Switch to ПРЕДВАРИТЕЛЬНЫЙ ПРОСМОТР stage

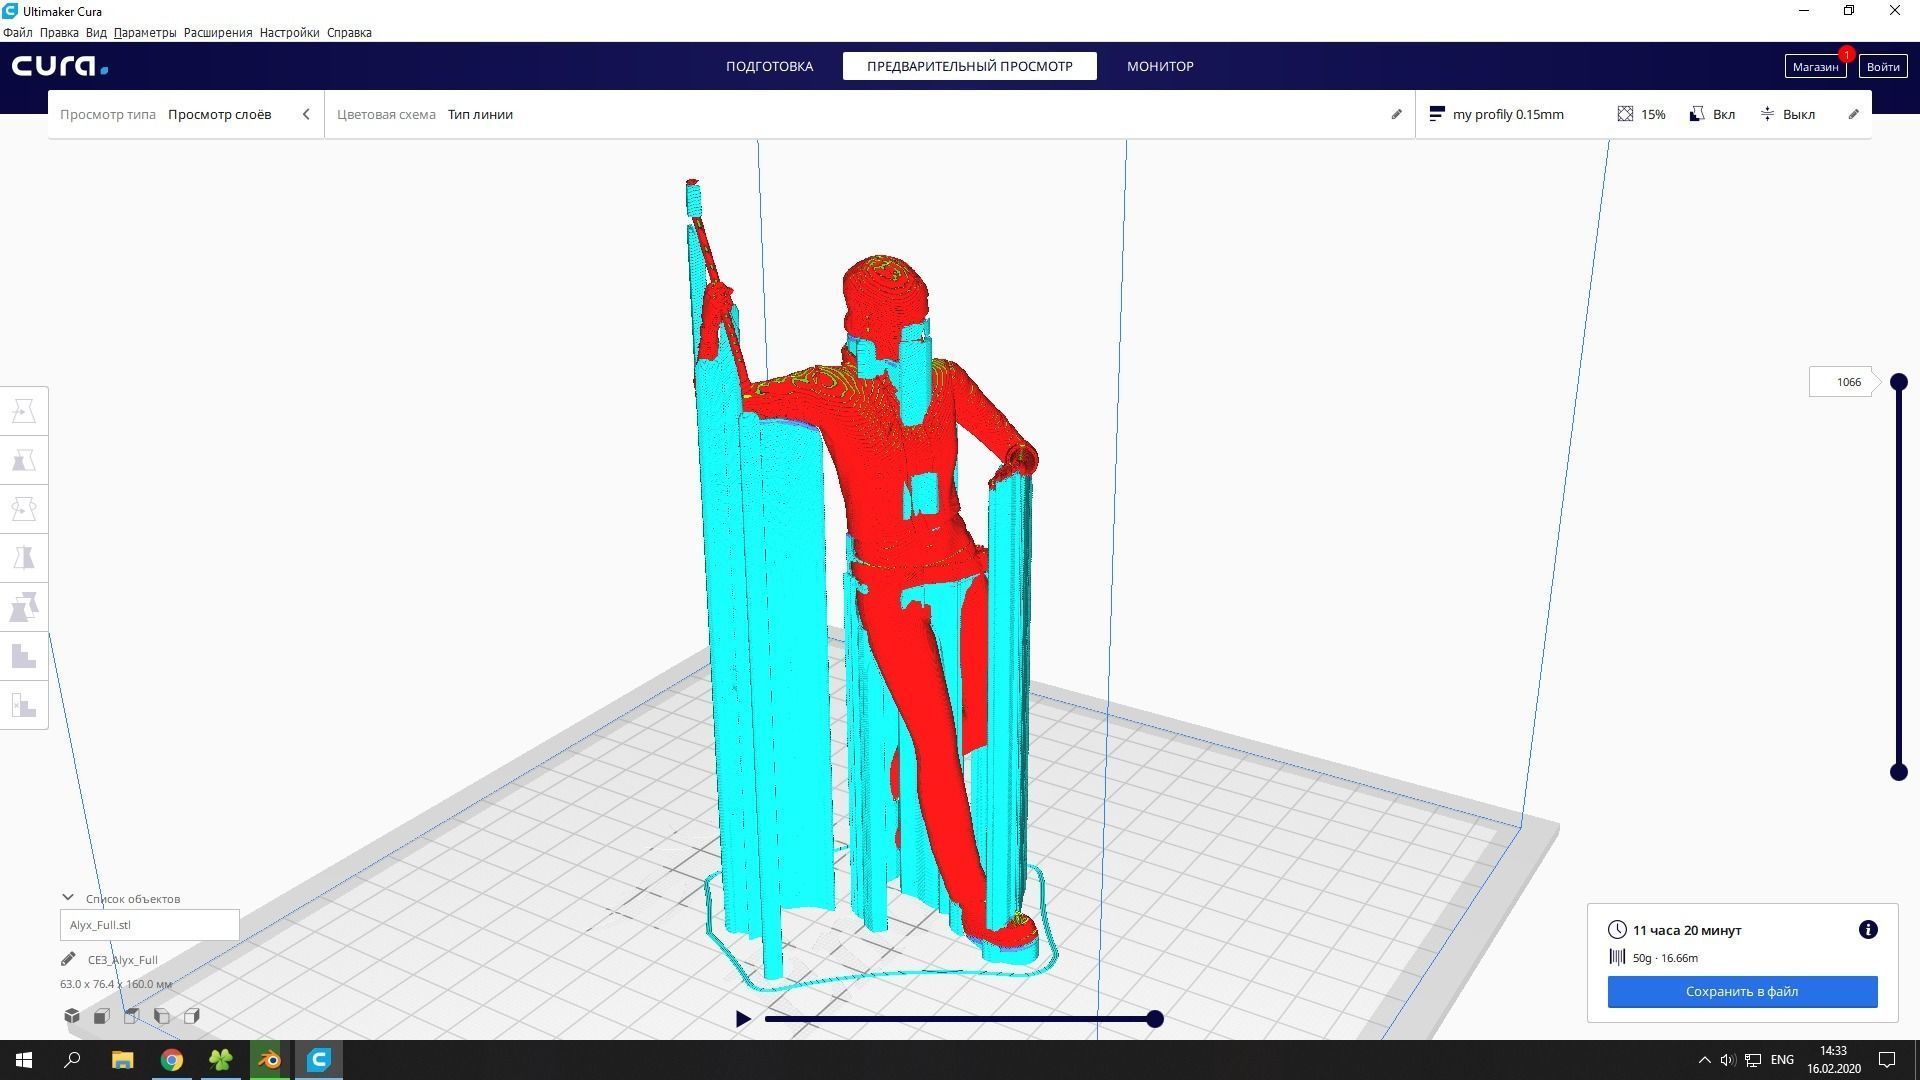970,66
